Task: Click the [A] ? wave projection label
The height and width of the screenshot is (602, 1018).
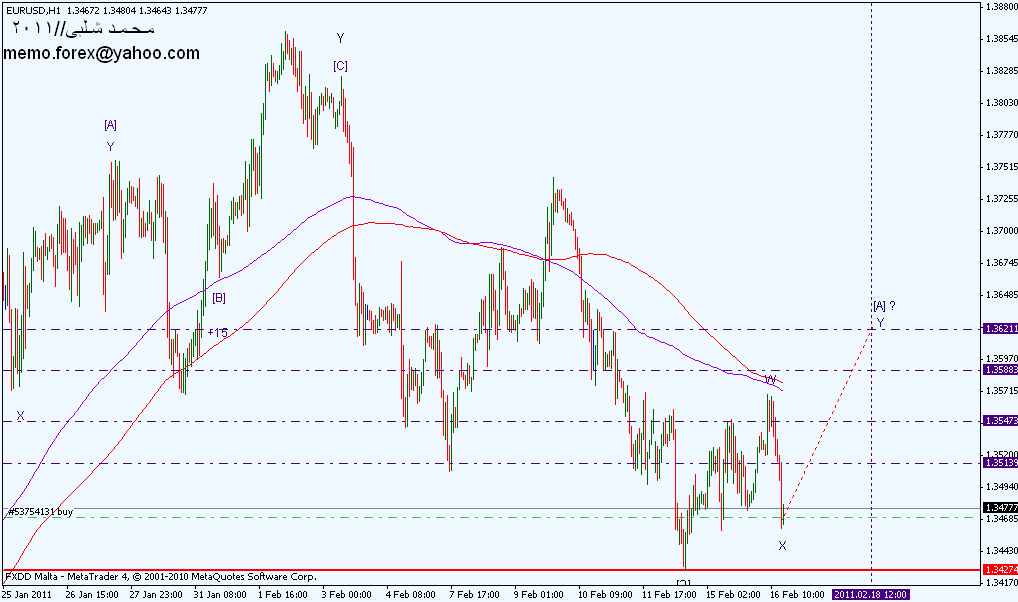Action: click(x=883, y=305)
